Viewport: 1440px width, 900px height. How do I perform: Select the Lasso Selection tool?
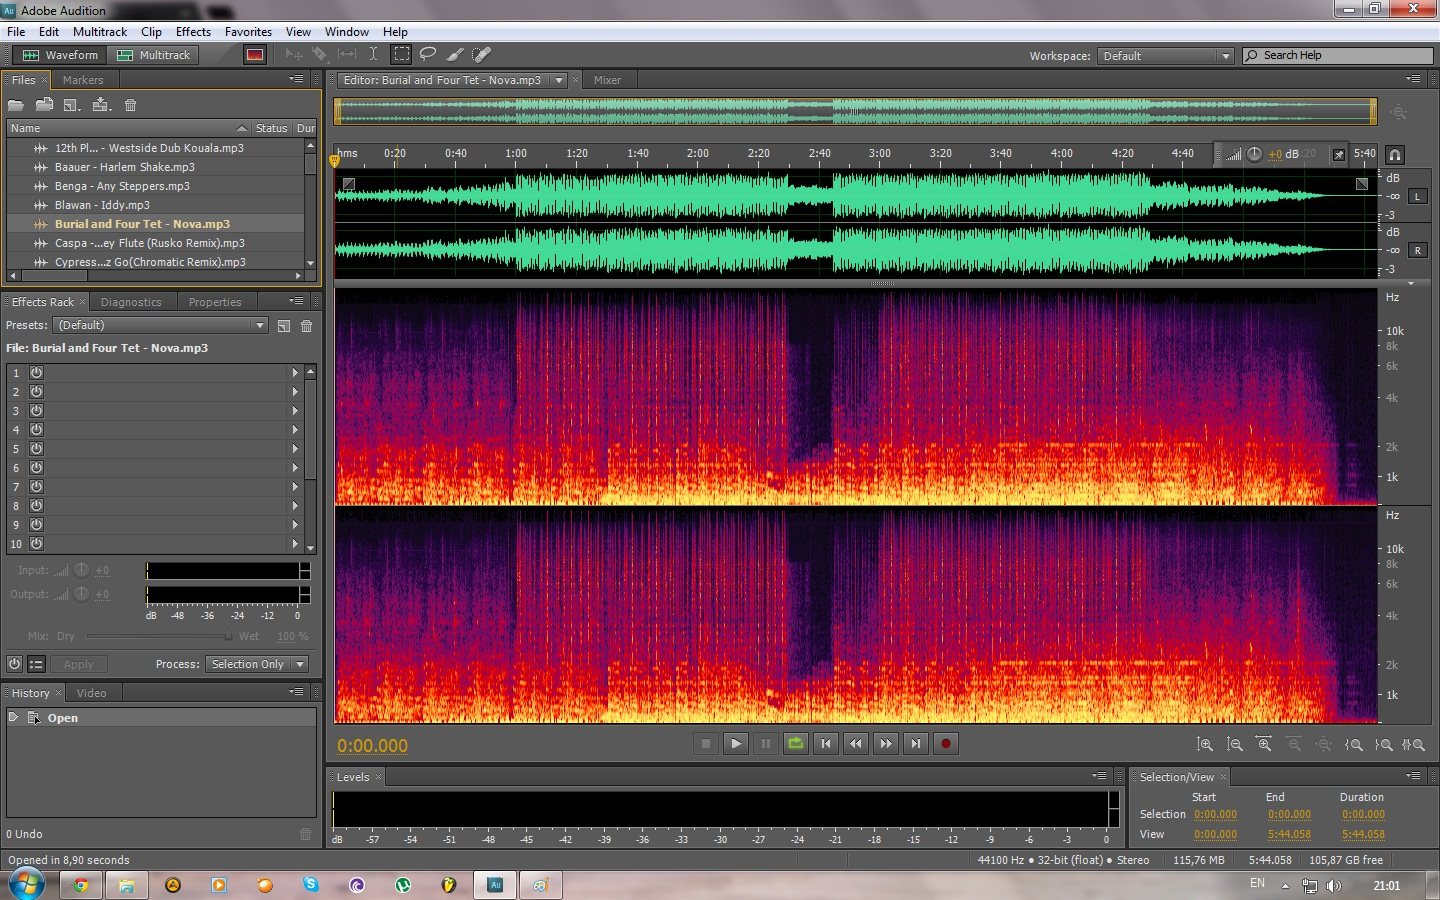(x=428, y=55)
